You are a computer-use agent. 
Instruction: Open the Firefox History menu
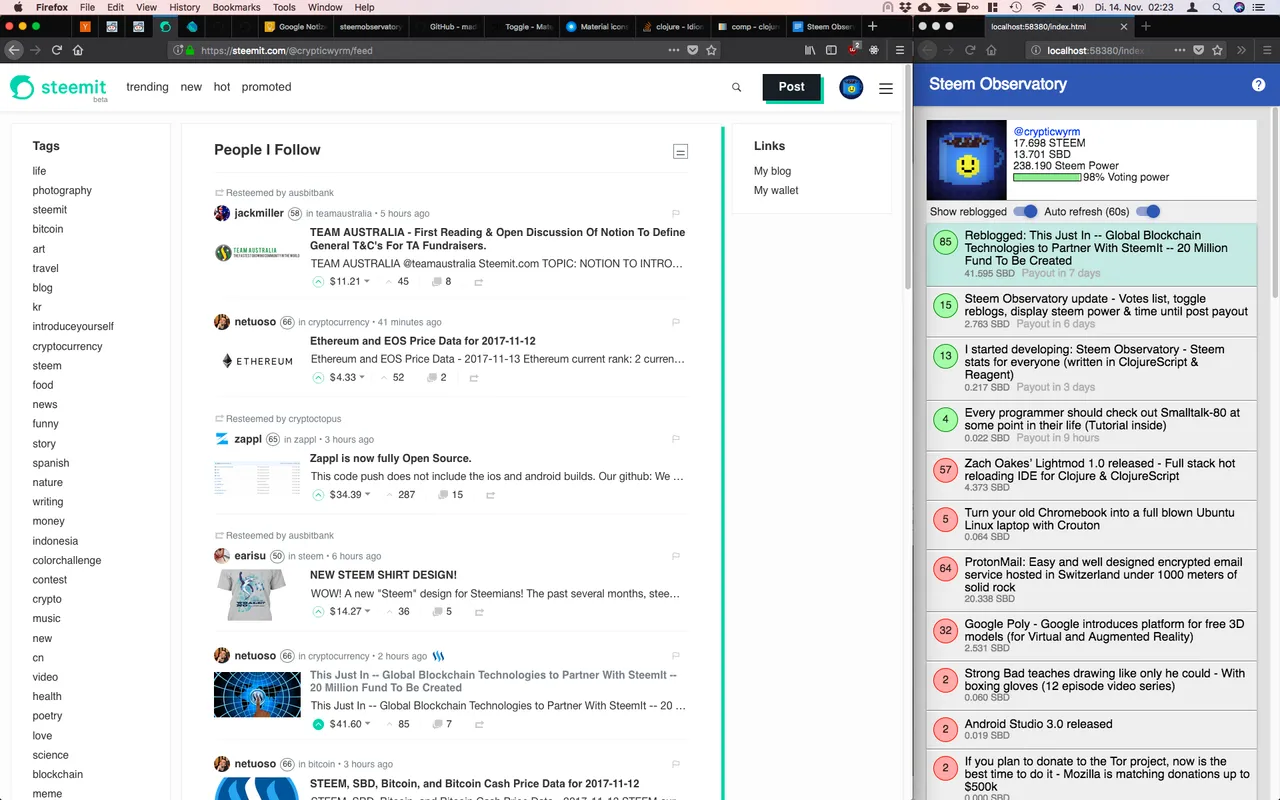coord(184,7)
